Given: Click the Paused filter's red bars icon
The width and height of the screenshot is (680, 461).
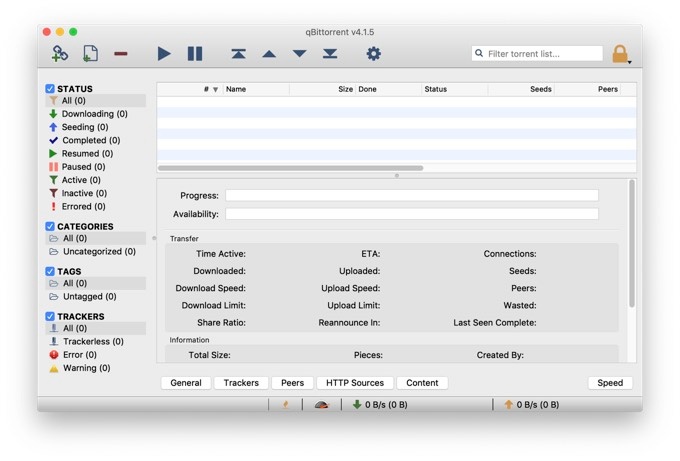Looking at the screenshot, I should click(x=53, y=167).
